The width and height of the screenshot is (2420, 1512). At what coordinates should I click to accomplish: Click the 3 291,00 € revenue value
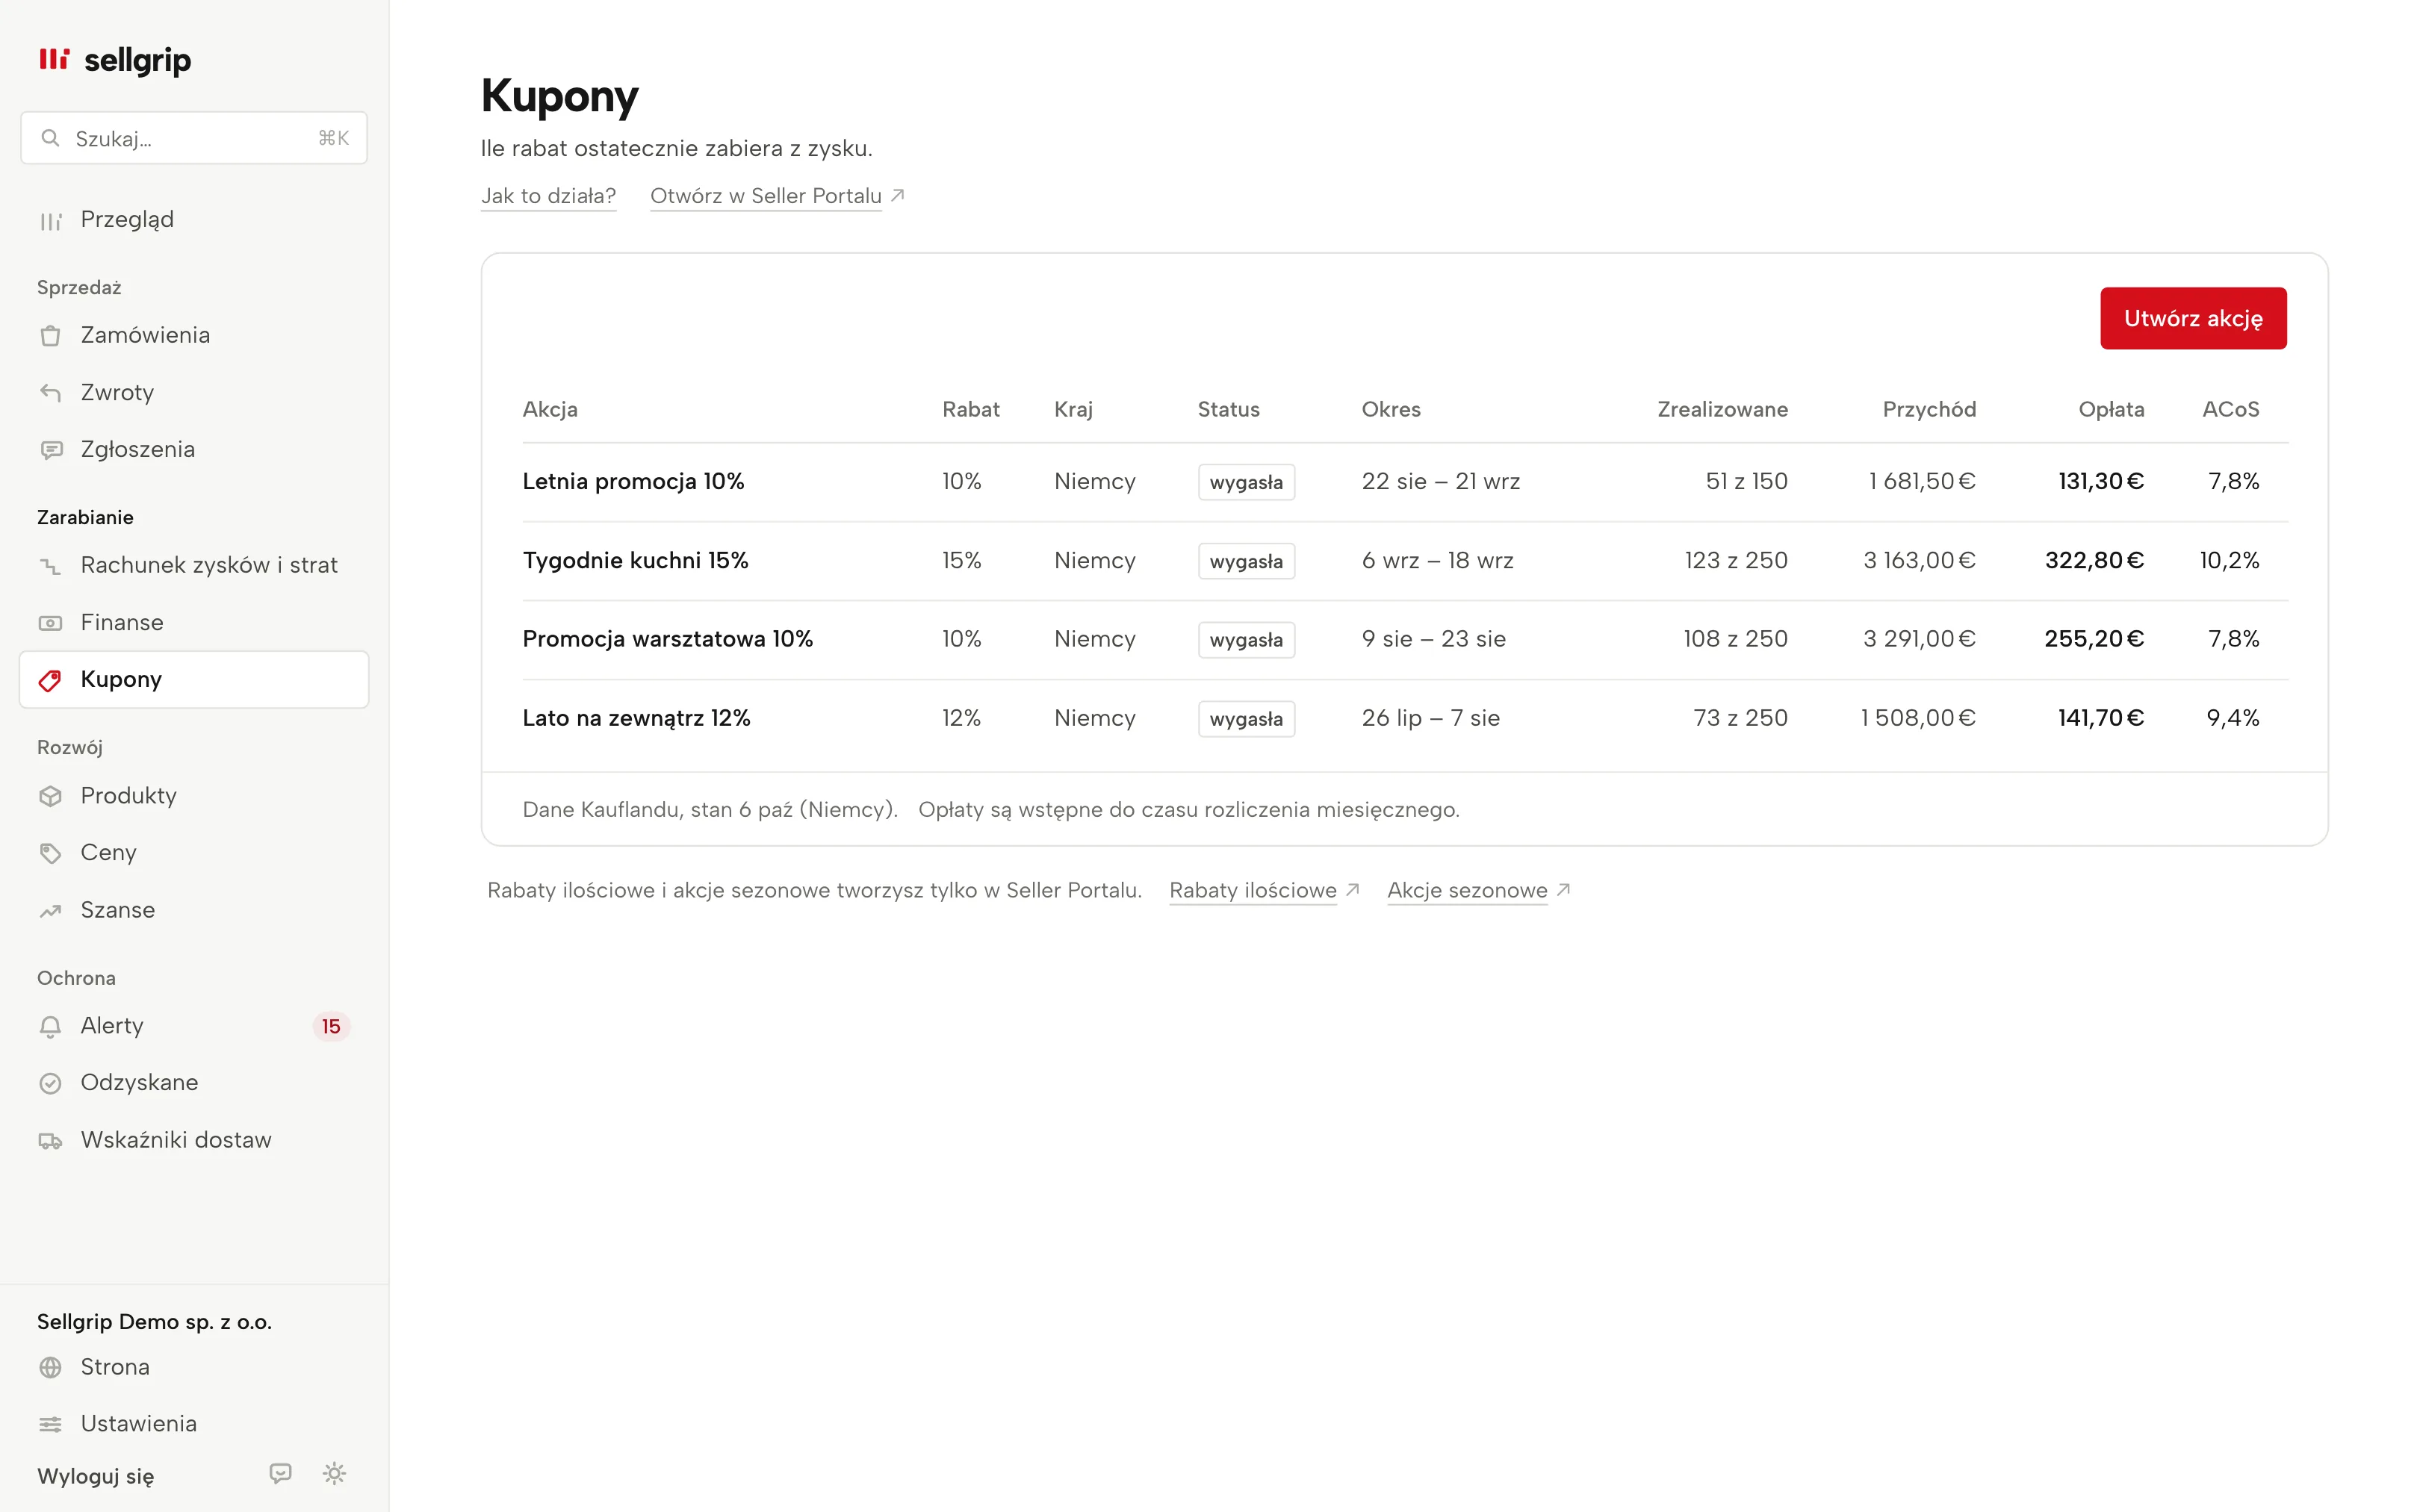(x=1919, y=639)
